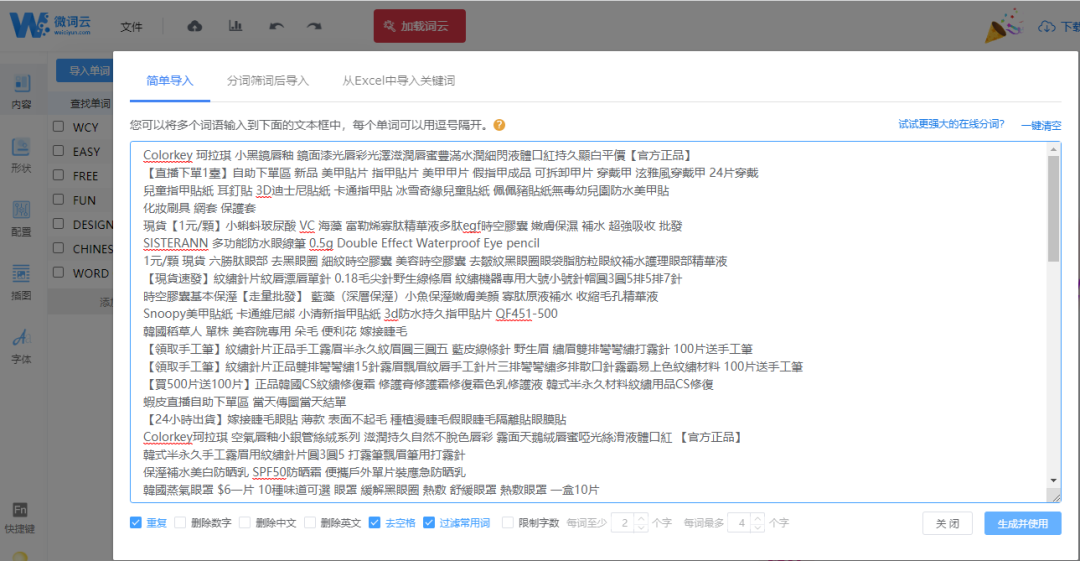Toggle the CHINESE word checkbox

[x=59, y=248]
